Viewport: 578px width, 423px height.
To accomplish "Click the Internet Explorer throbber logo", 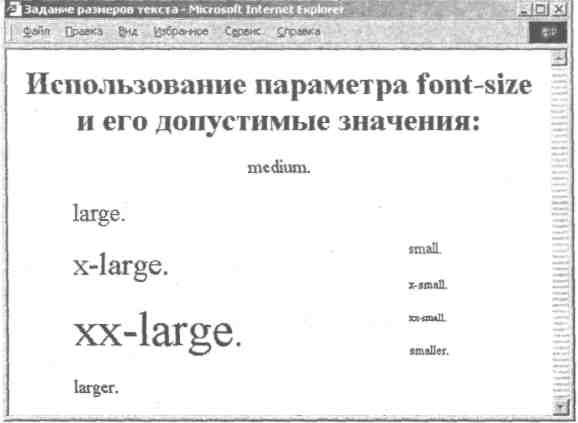I will [x=548, y=32].
